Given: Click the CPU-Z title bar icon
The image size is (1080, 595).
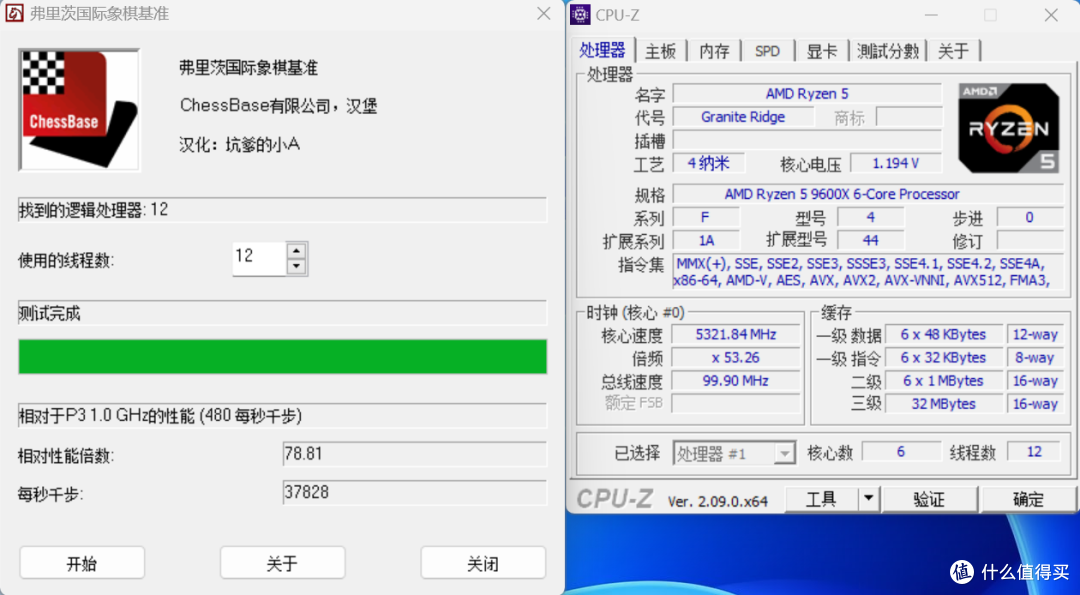Looking at the screenshot, I should pos(581,14).
